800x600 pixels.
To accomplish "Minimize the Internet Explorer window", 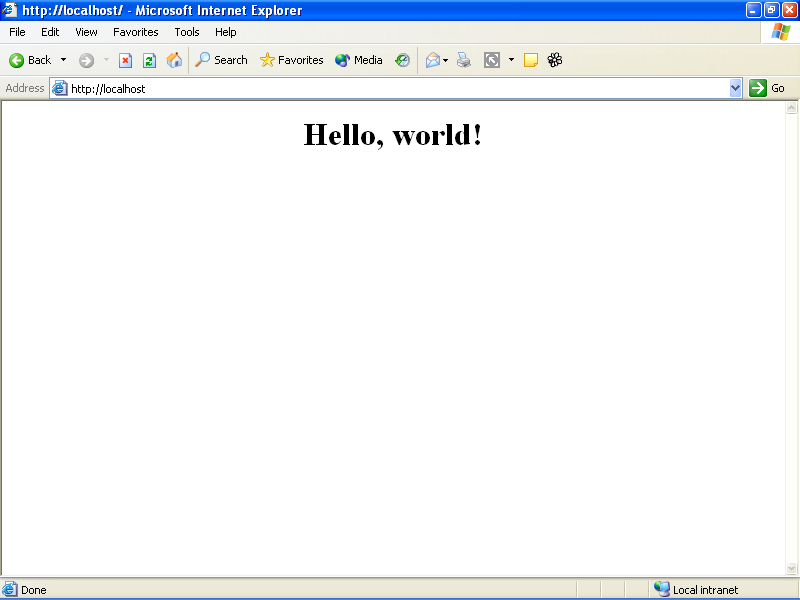I will coord(753,10).
